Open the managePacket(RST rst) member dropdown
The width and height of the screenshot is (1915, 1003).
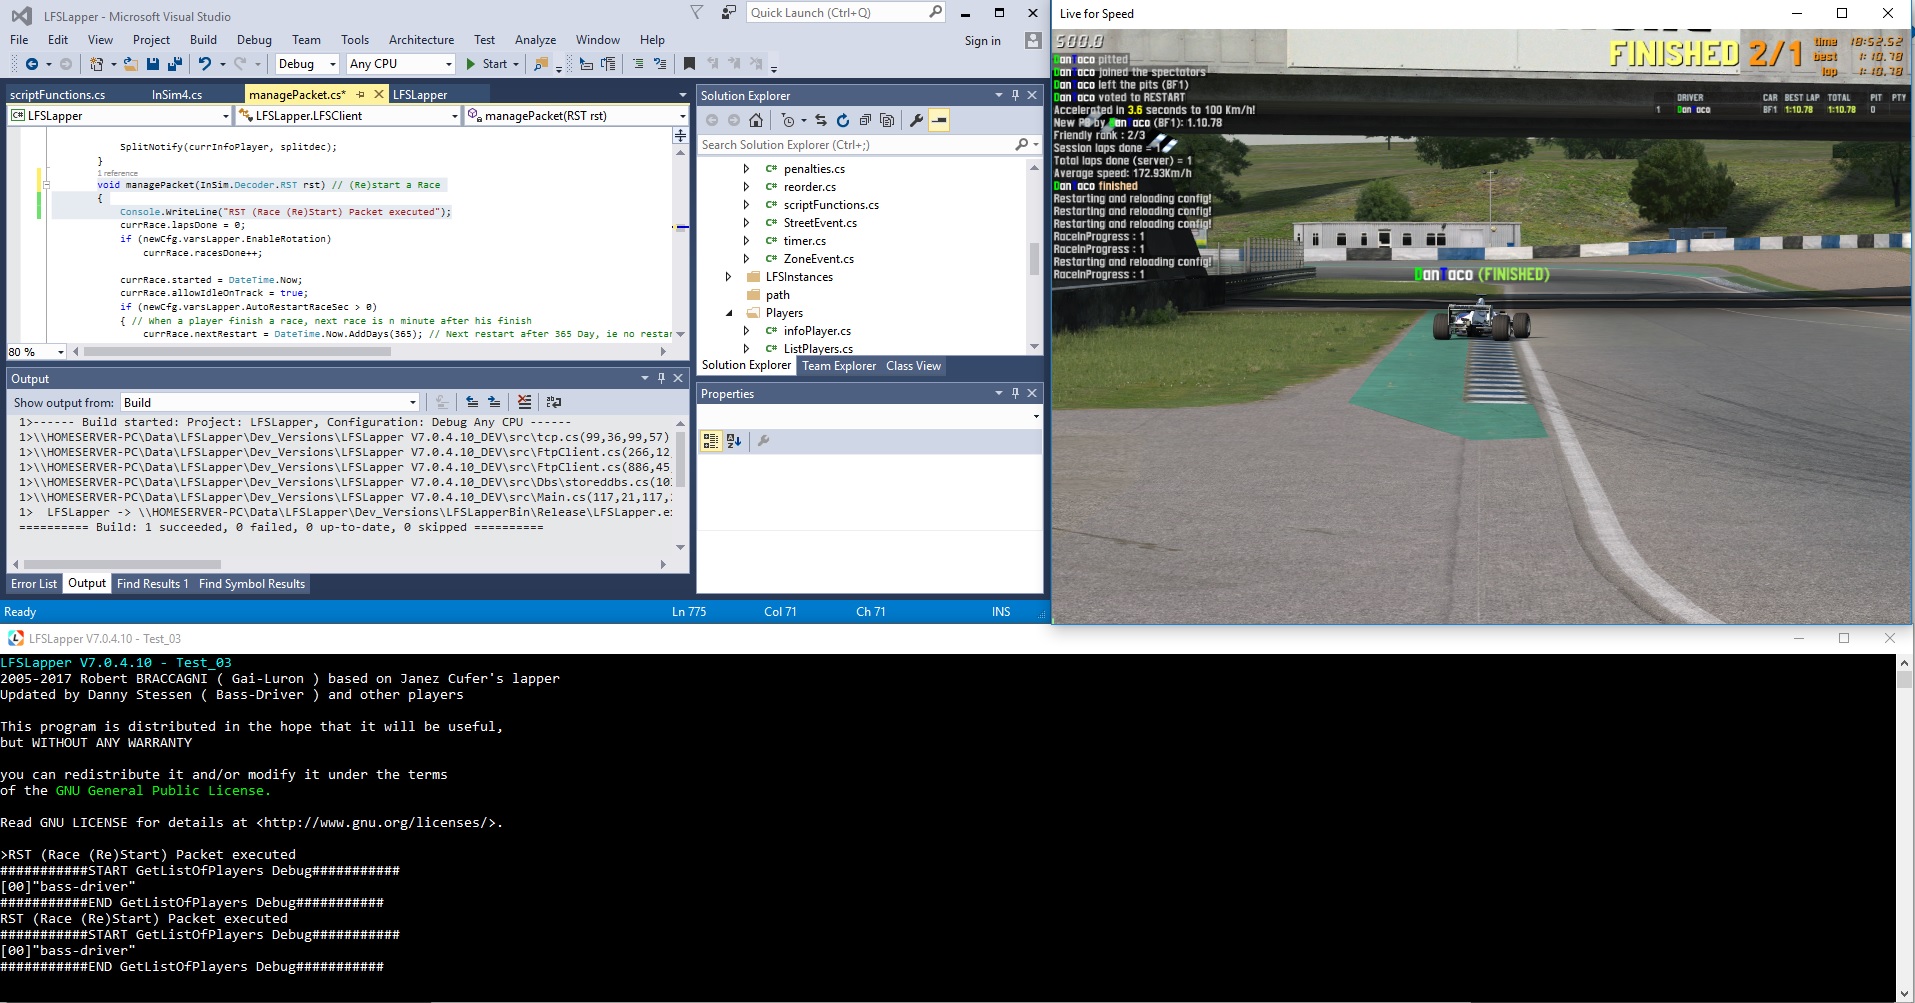[x=577, y=116]
